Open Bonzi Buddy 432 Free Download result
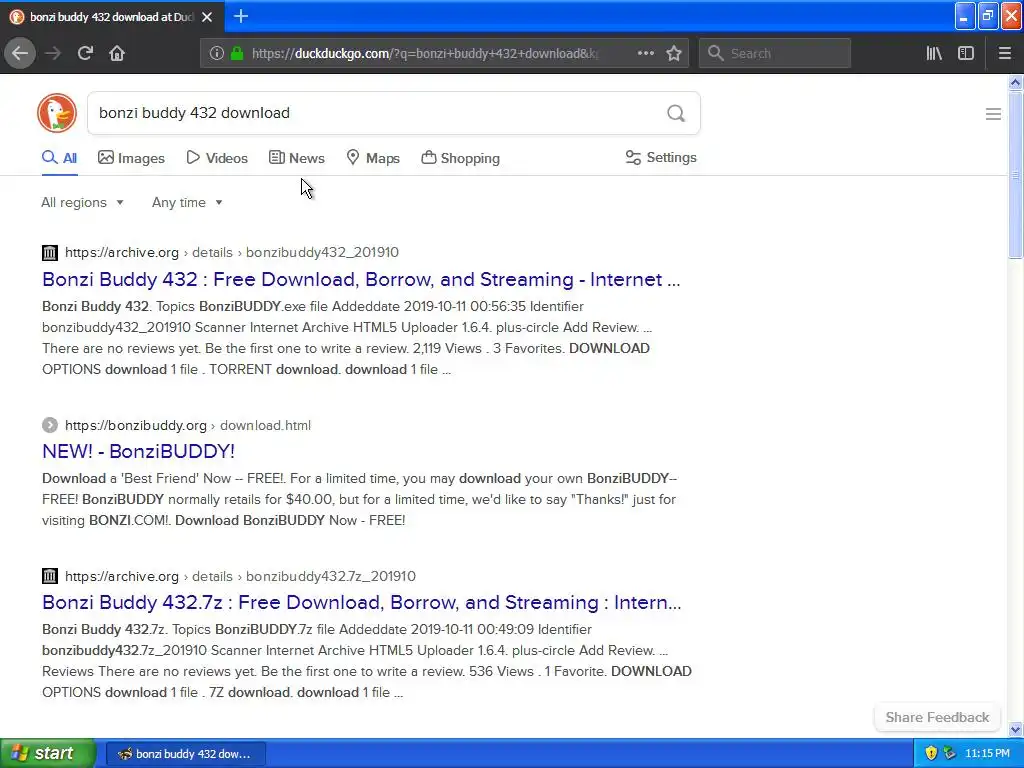The image size is (1024, 768). coord(361,280)
